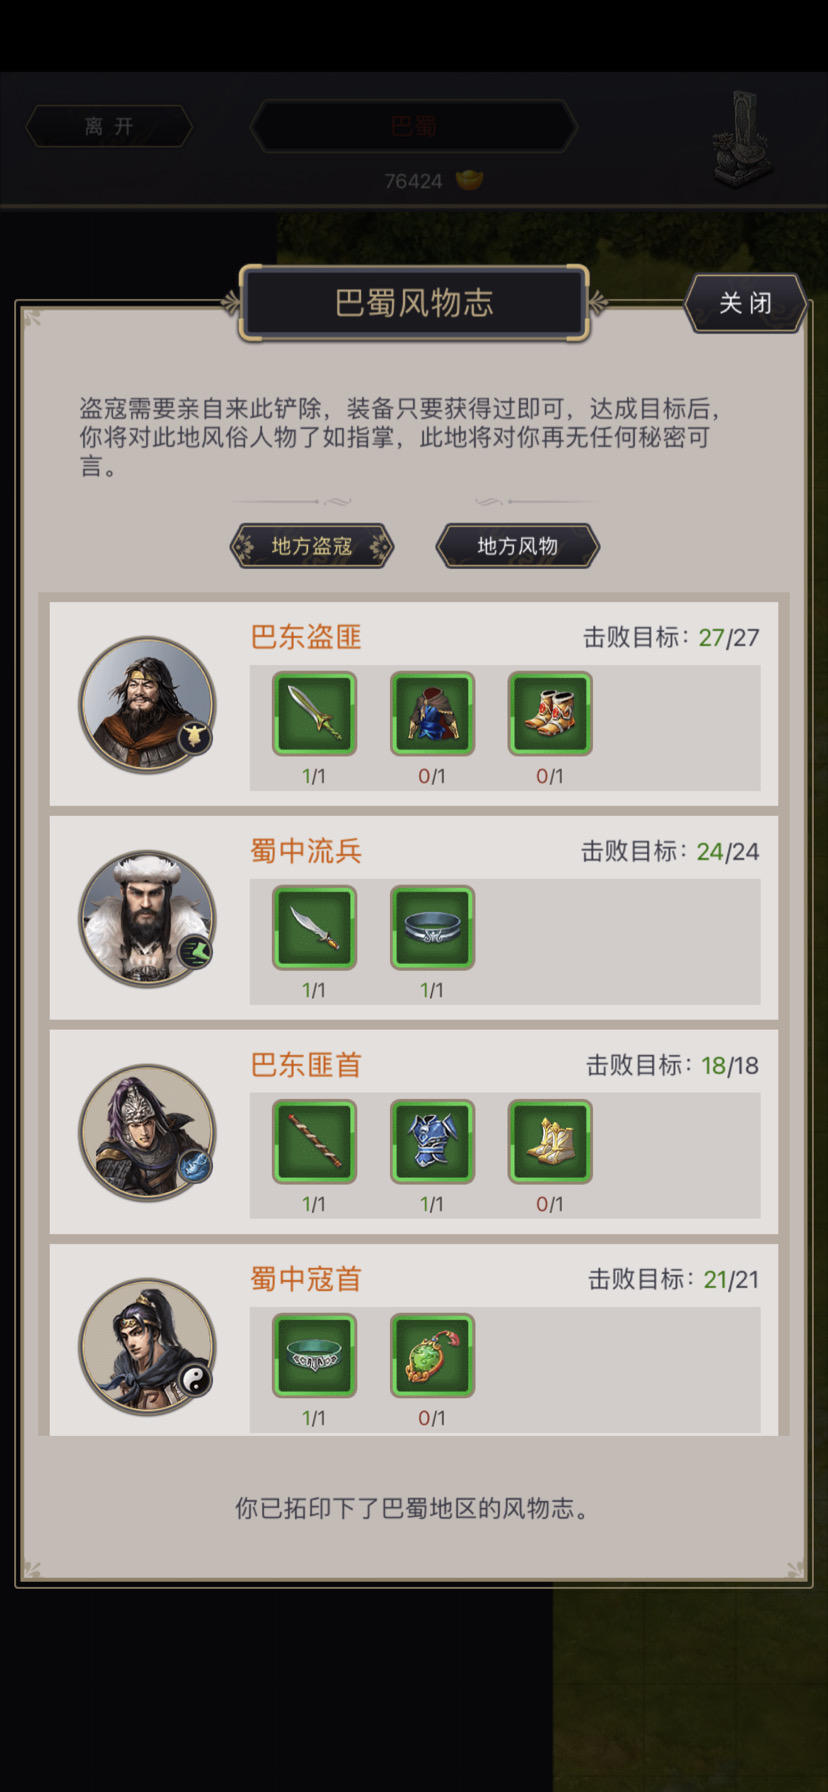Tap the gold ingot beside 76424
The image size is (828, 1792).
click(469, 180)
